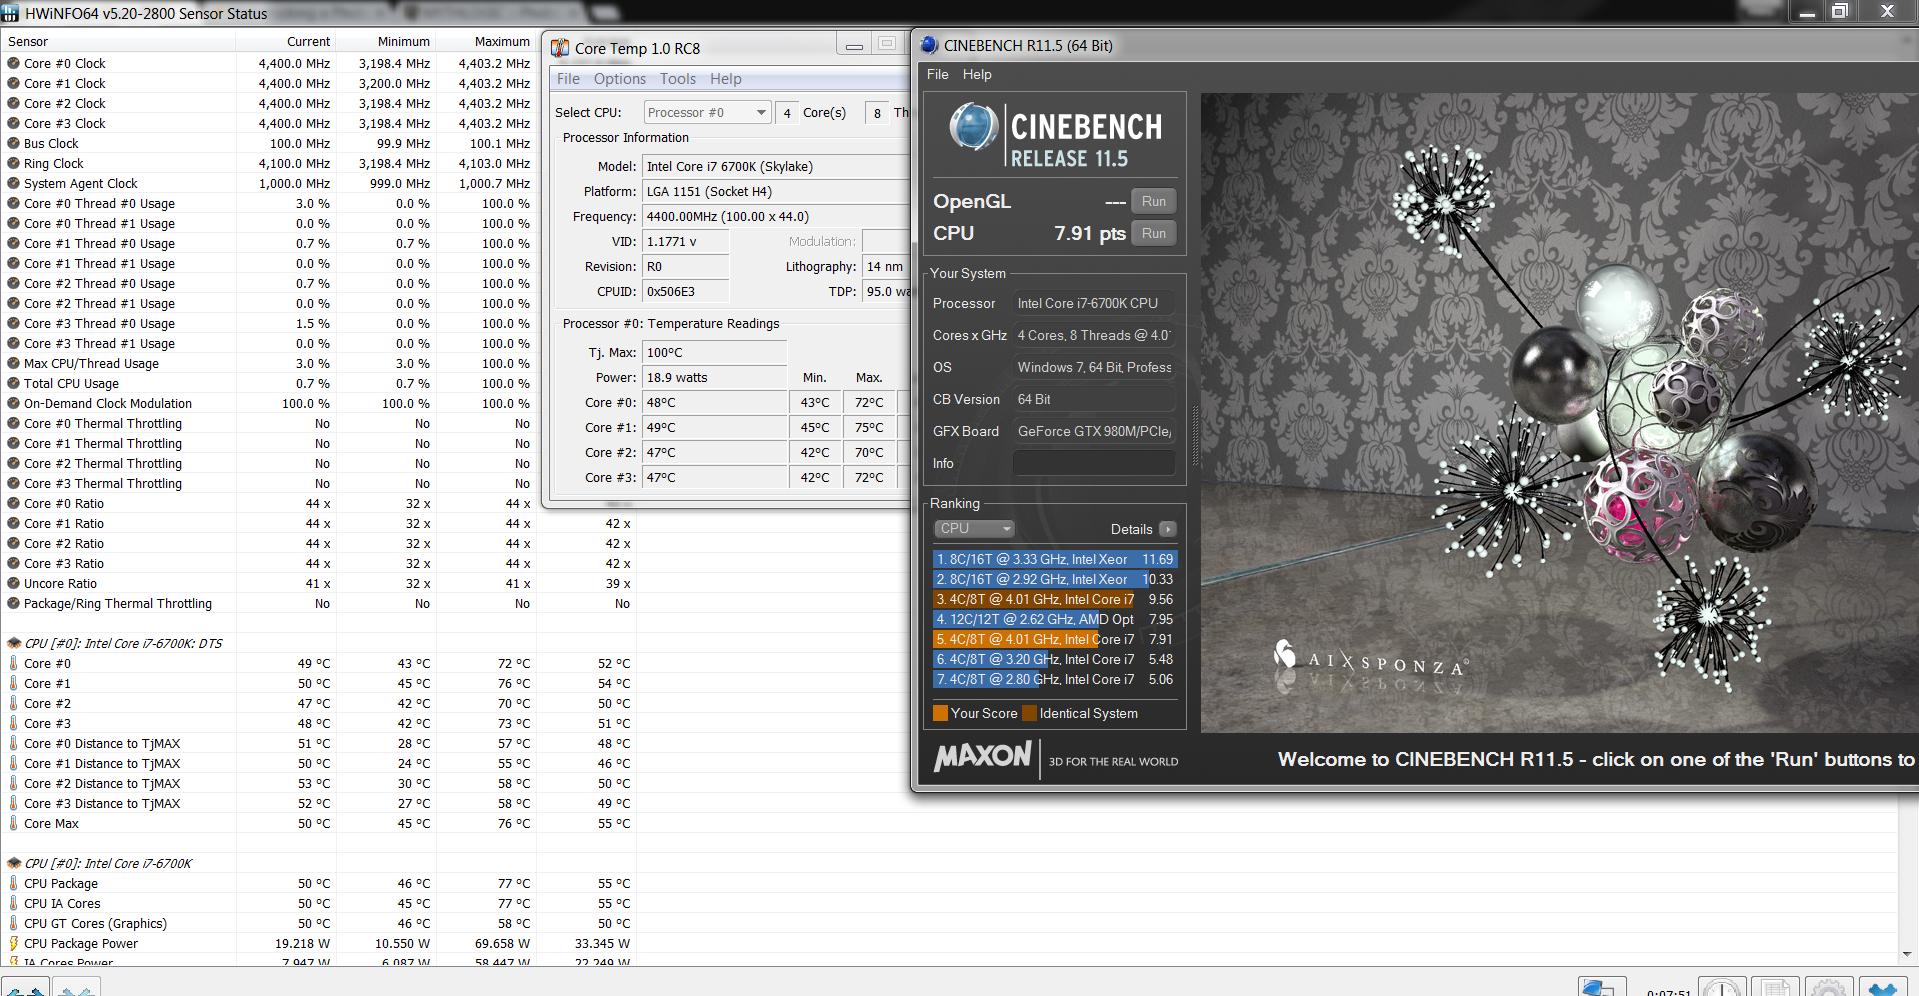The image size is (1919, 996).
Task: Click the HWiNFO64 title bar app icon
Action: 10,13
